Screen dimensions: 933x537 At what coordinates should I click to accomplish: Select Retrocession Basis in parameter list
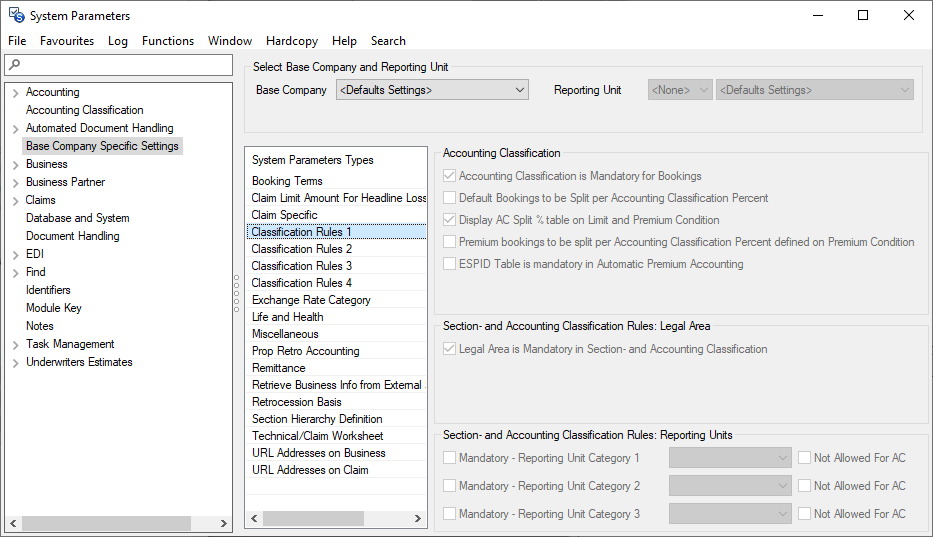point(296,402)
